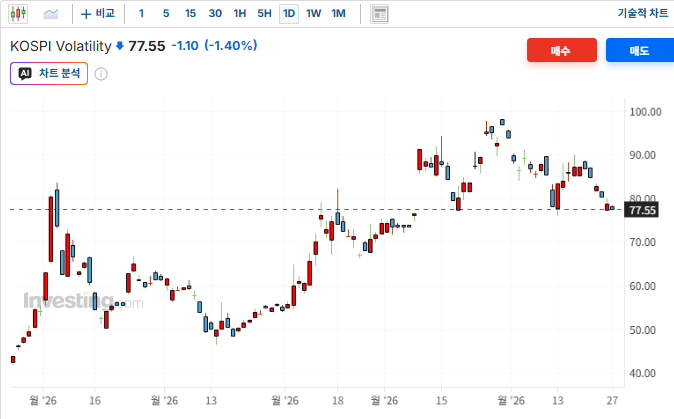Image resolution: width=674 pixels, height=419 pixels.
Task: Select the 30 minute interval
Action: (x=215, y=14)
